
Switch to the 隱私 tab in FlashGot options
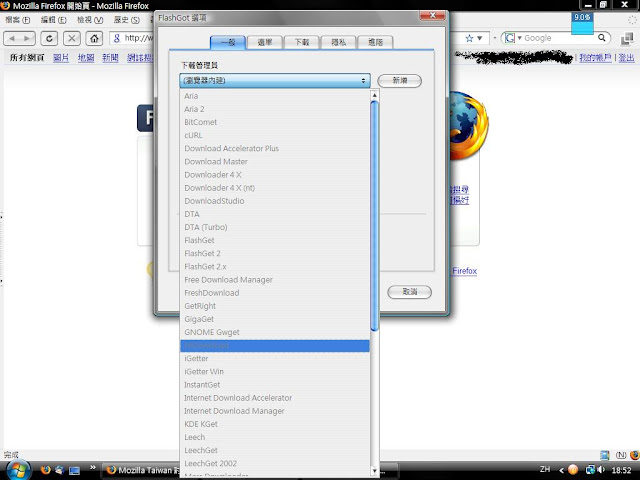(338, 42)
